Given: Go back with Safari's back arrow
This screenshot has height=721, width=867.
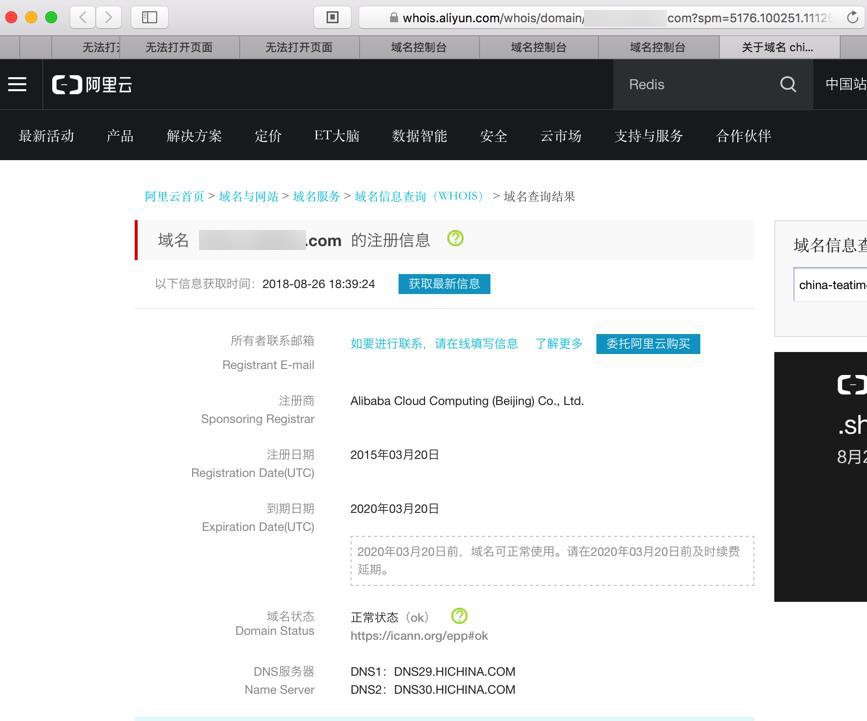Looking at the screenshot, I should pyautogui.click(x=83, y=17).
